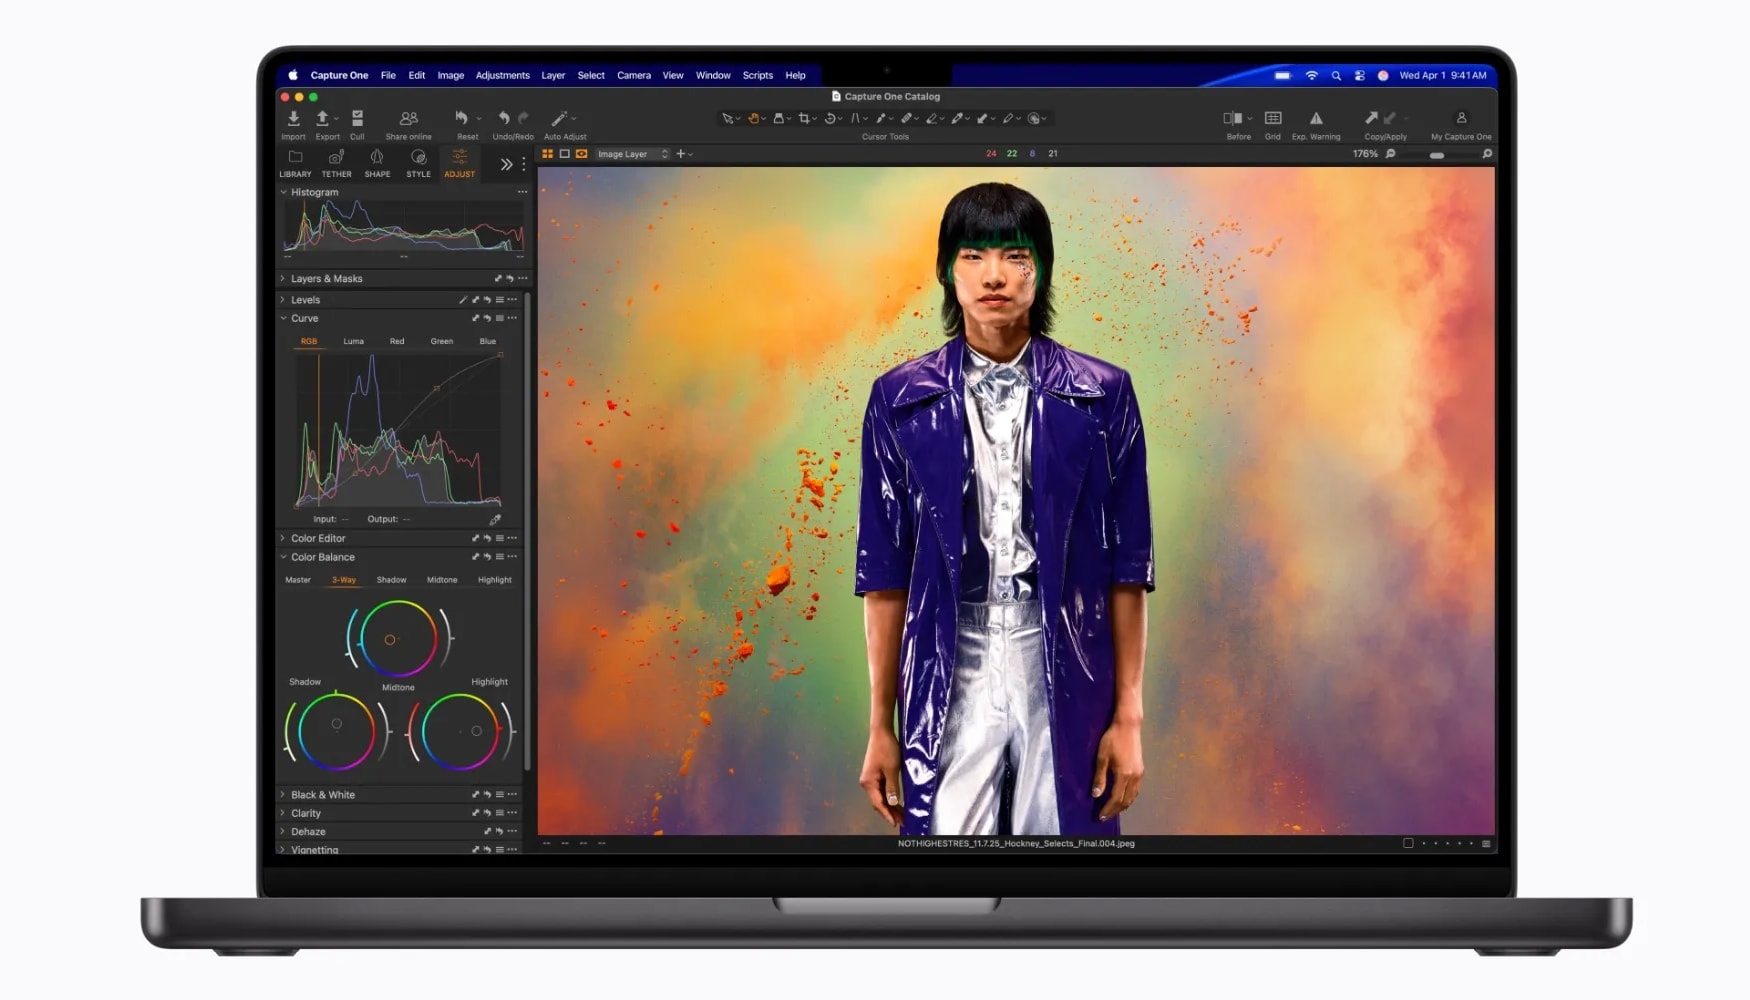The width and height of the screenshot is (1750, 1000).
Task: Click the Midtone color balance wheel
Action: pos(398,638)
